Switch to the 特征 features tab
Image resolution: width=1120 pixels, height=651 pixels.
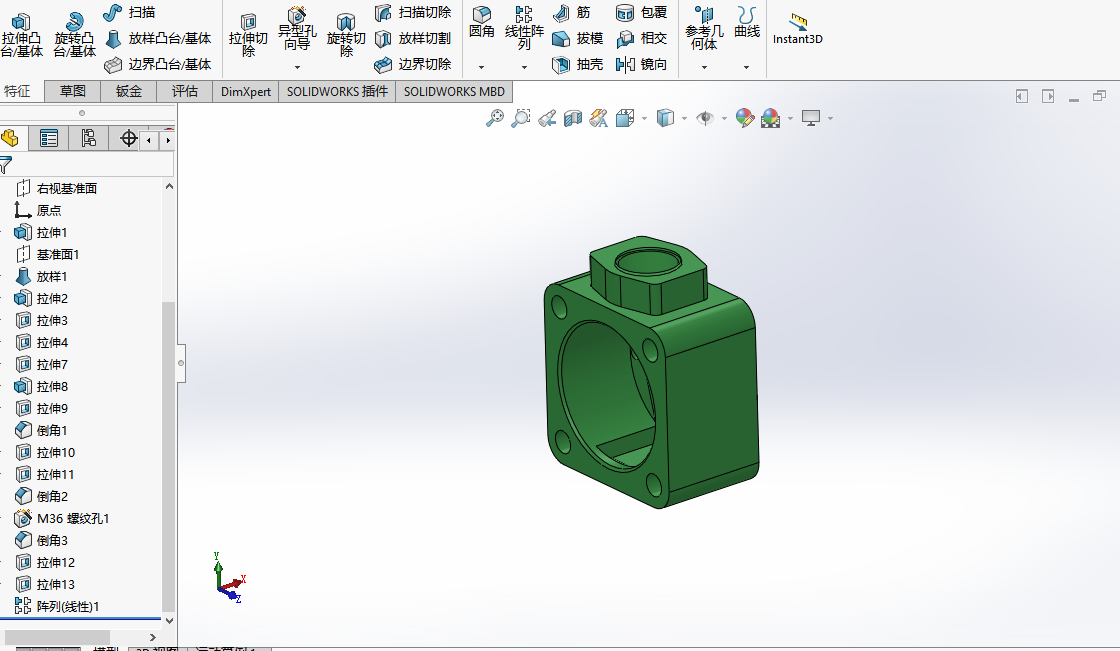18,91
